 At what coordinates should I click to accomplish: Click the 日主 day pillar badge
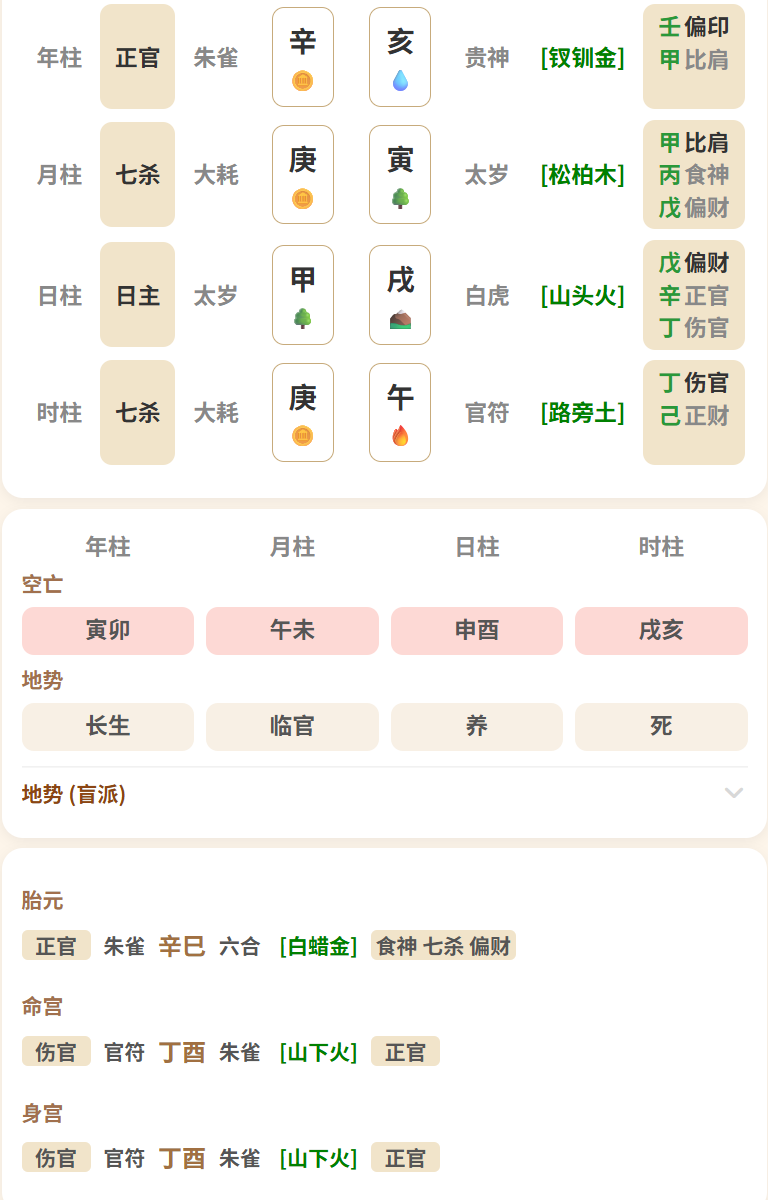(137, 294)
